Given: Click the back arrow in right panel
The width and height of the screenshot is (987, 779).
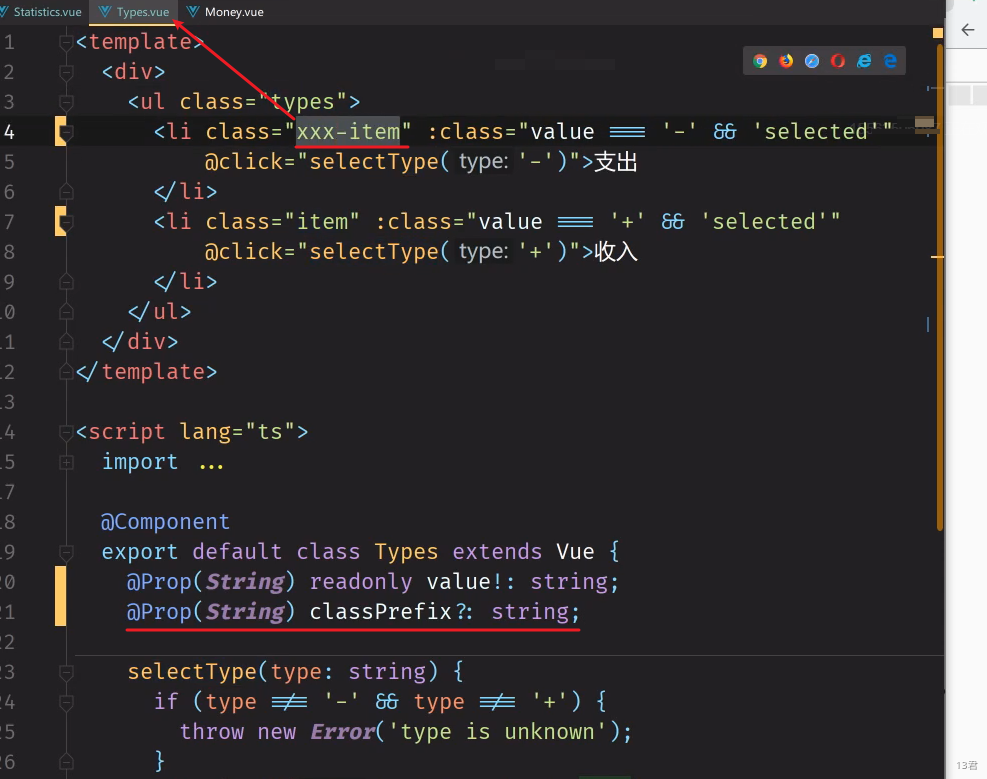Looking at the screenshot, I should [x=967, y=30].
